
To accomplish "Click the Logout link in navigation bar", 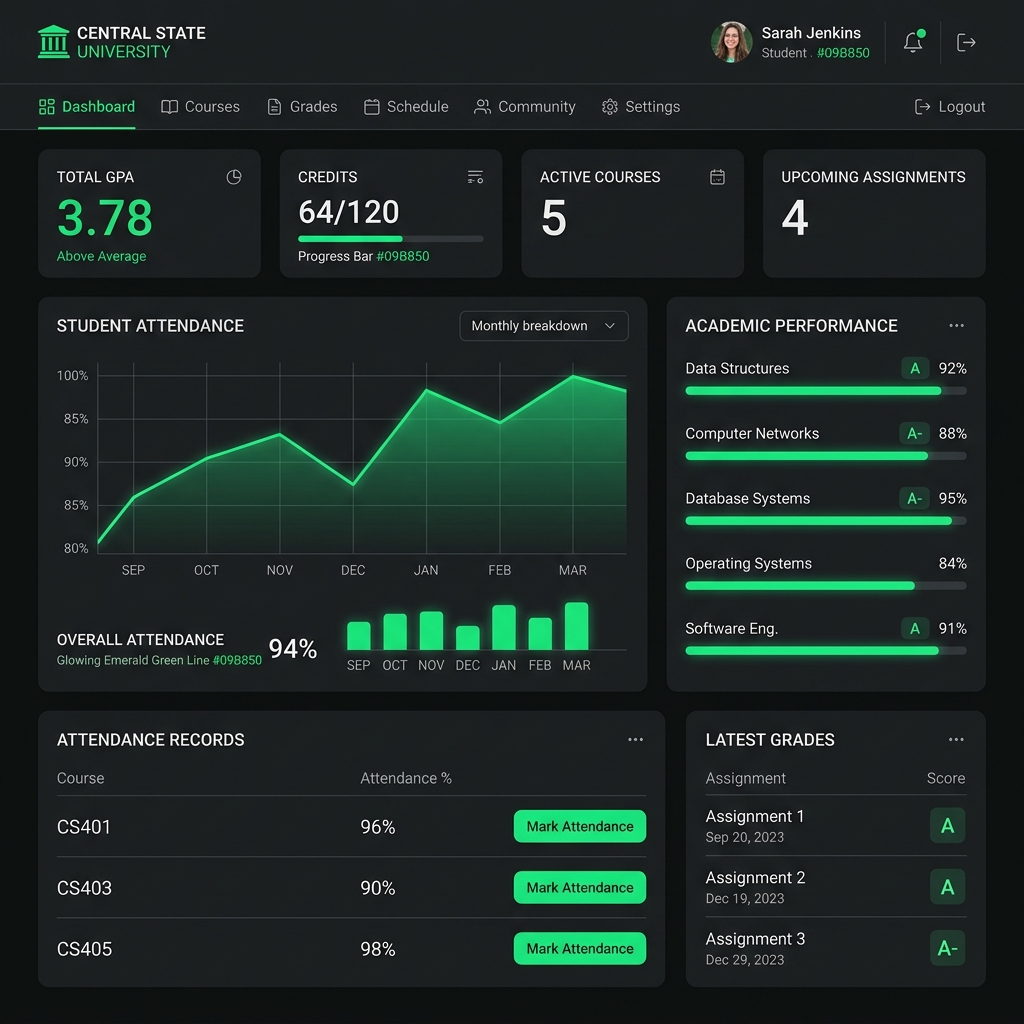I will tap(950, 106).
